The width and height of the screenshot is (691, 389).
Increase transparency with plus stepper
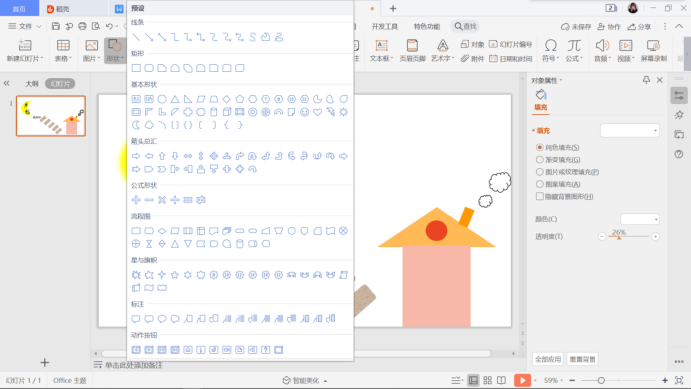coord(655,237)
